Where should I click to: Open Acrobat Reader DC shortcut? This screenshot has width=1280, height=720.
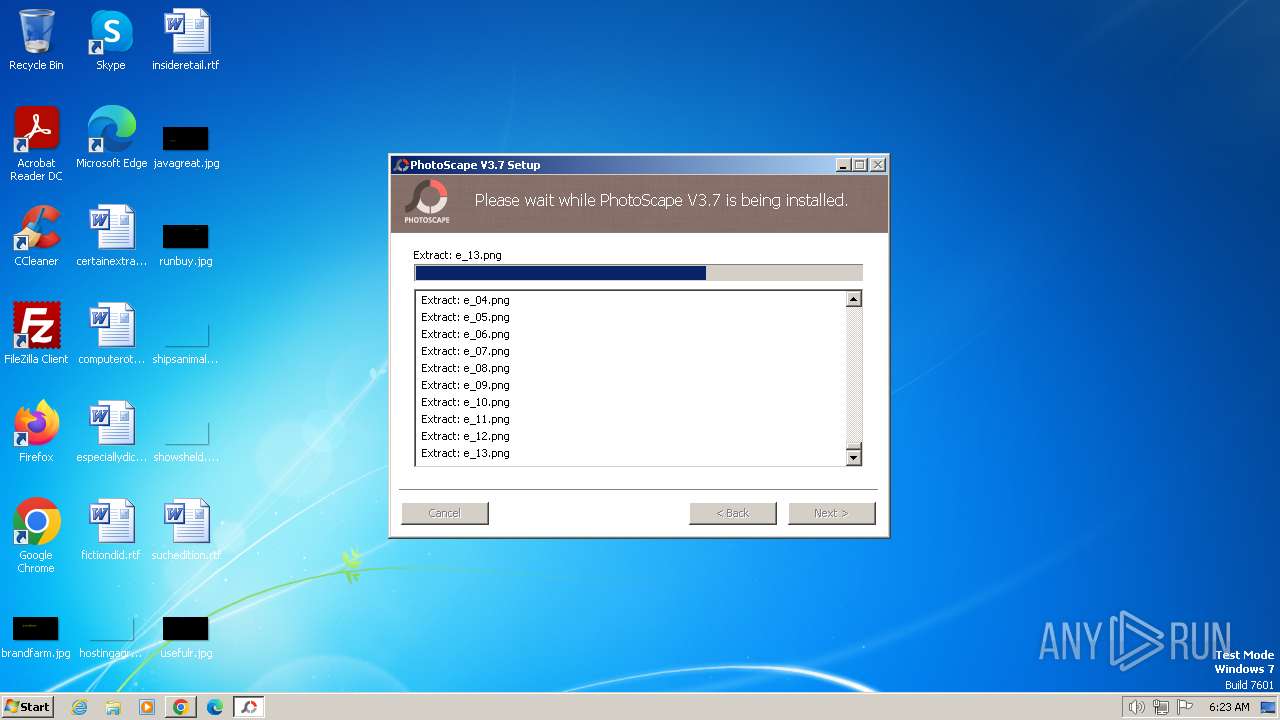36,143
